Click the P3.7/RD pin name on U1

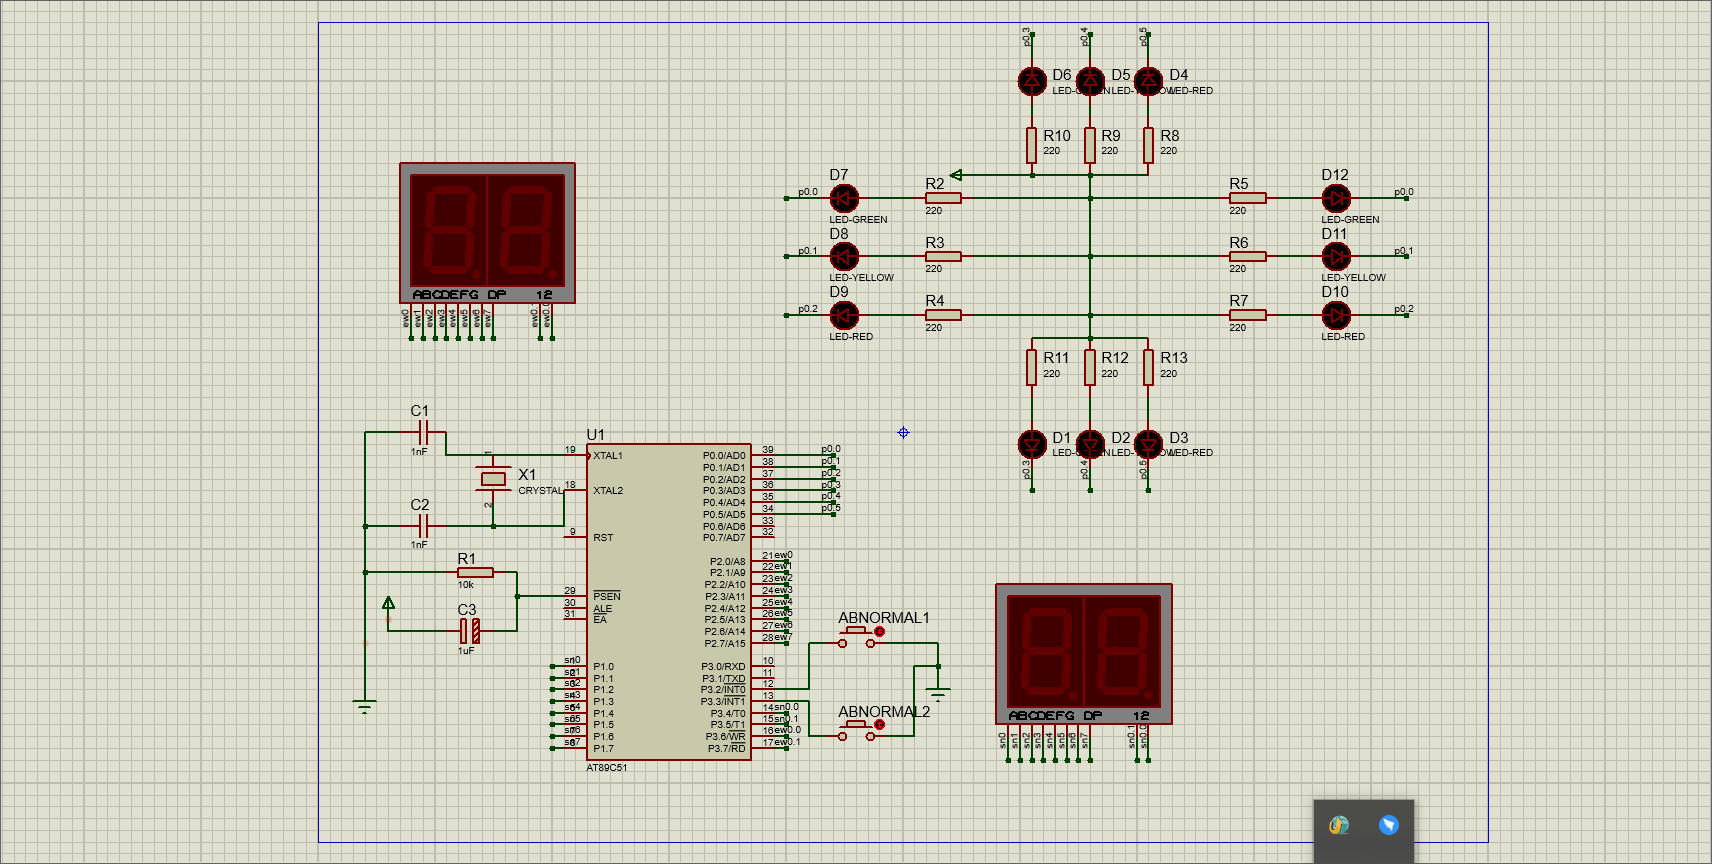click(x=727, y=749)
